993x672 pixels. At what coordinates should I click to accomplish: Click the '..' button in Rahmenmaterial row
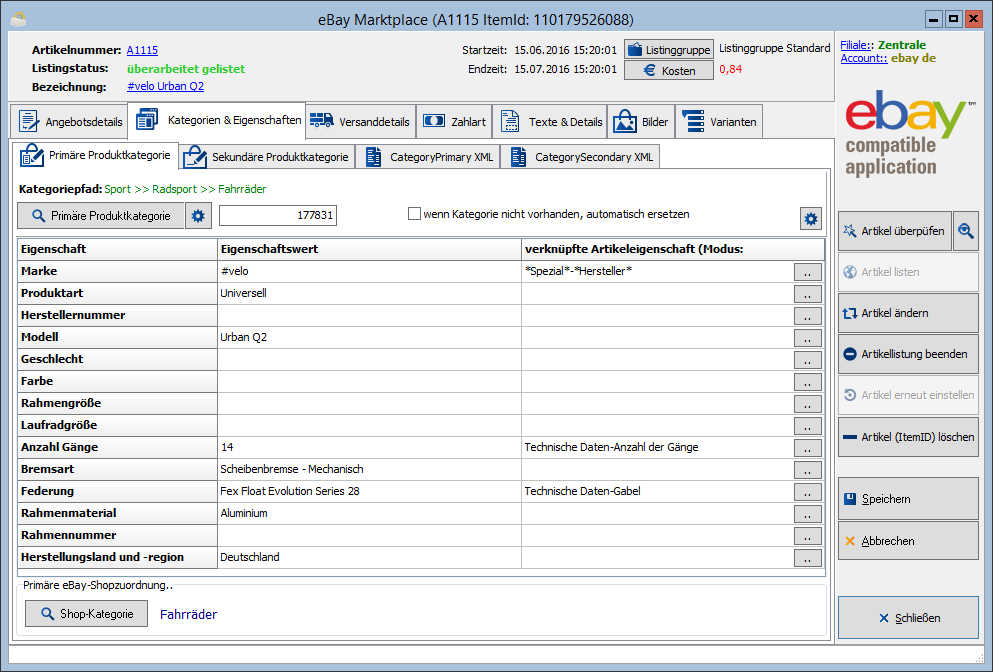click(x=807, y=514)
